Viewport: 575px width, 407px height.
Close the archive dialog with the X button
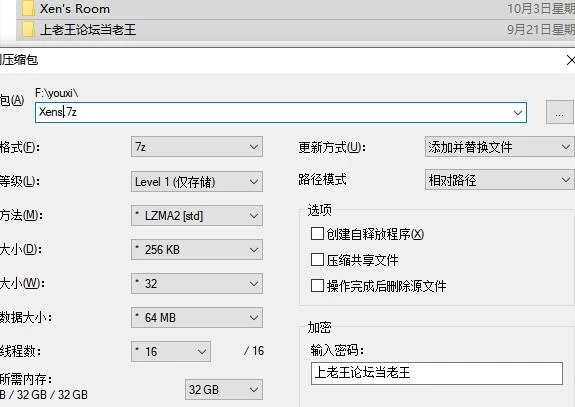click(571, 60)
